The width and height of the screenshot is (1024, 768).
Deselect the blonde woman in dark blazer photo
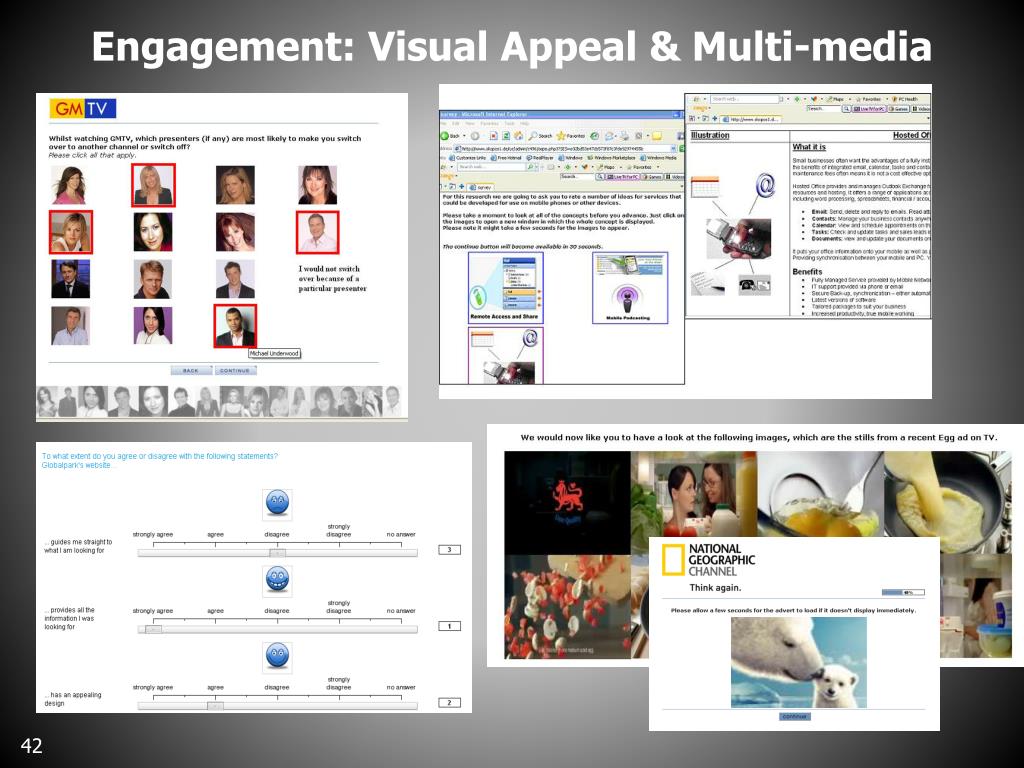pyautogui.click(x=153, y=185)
